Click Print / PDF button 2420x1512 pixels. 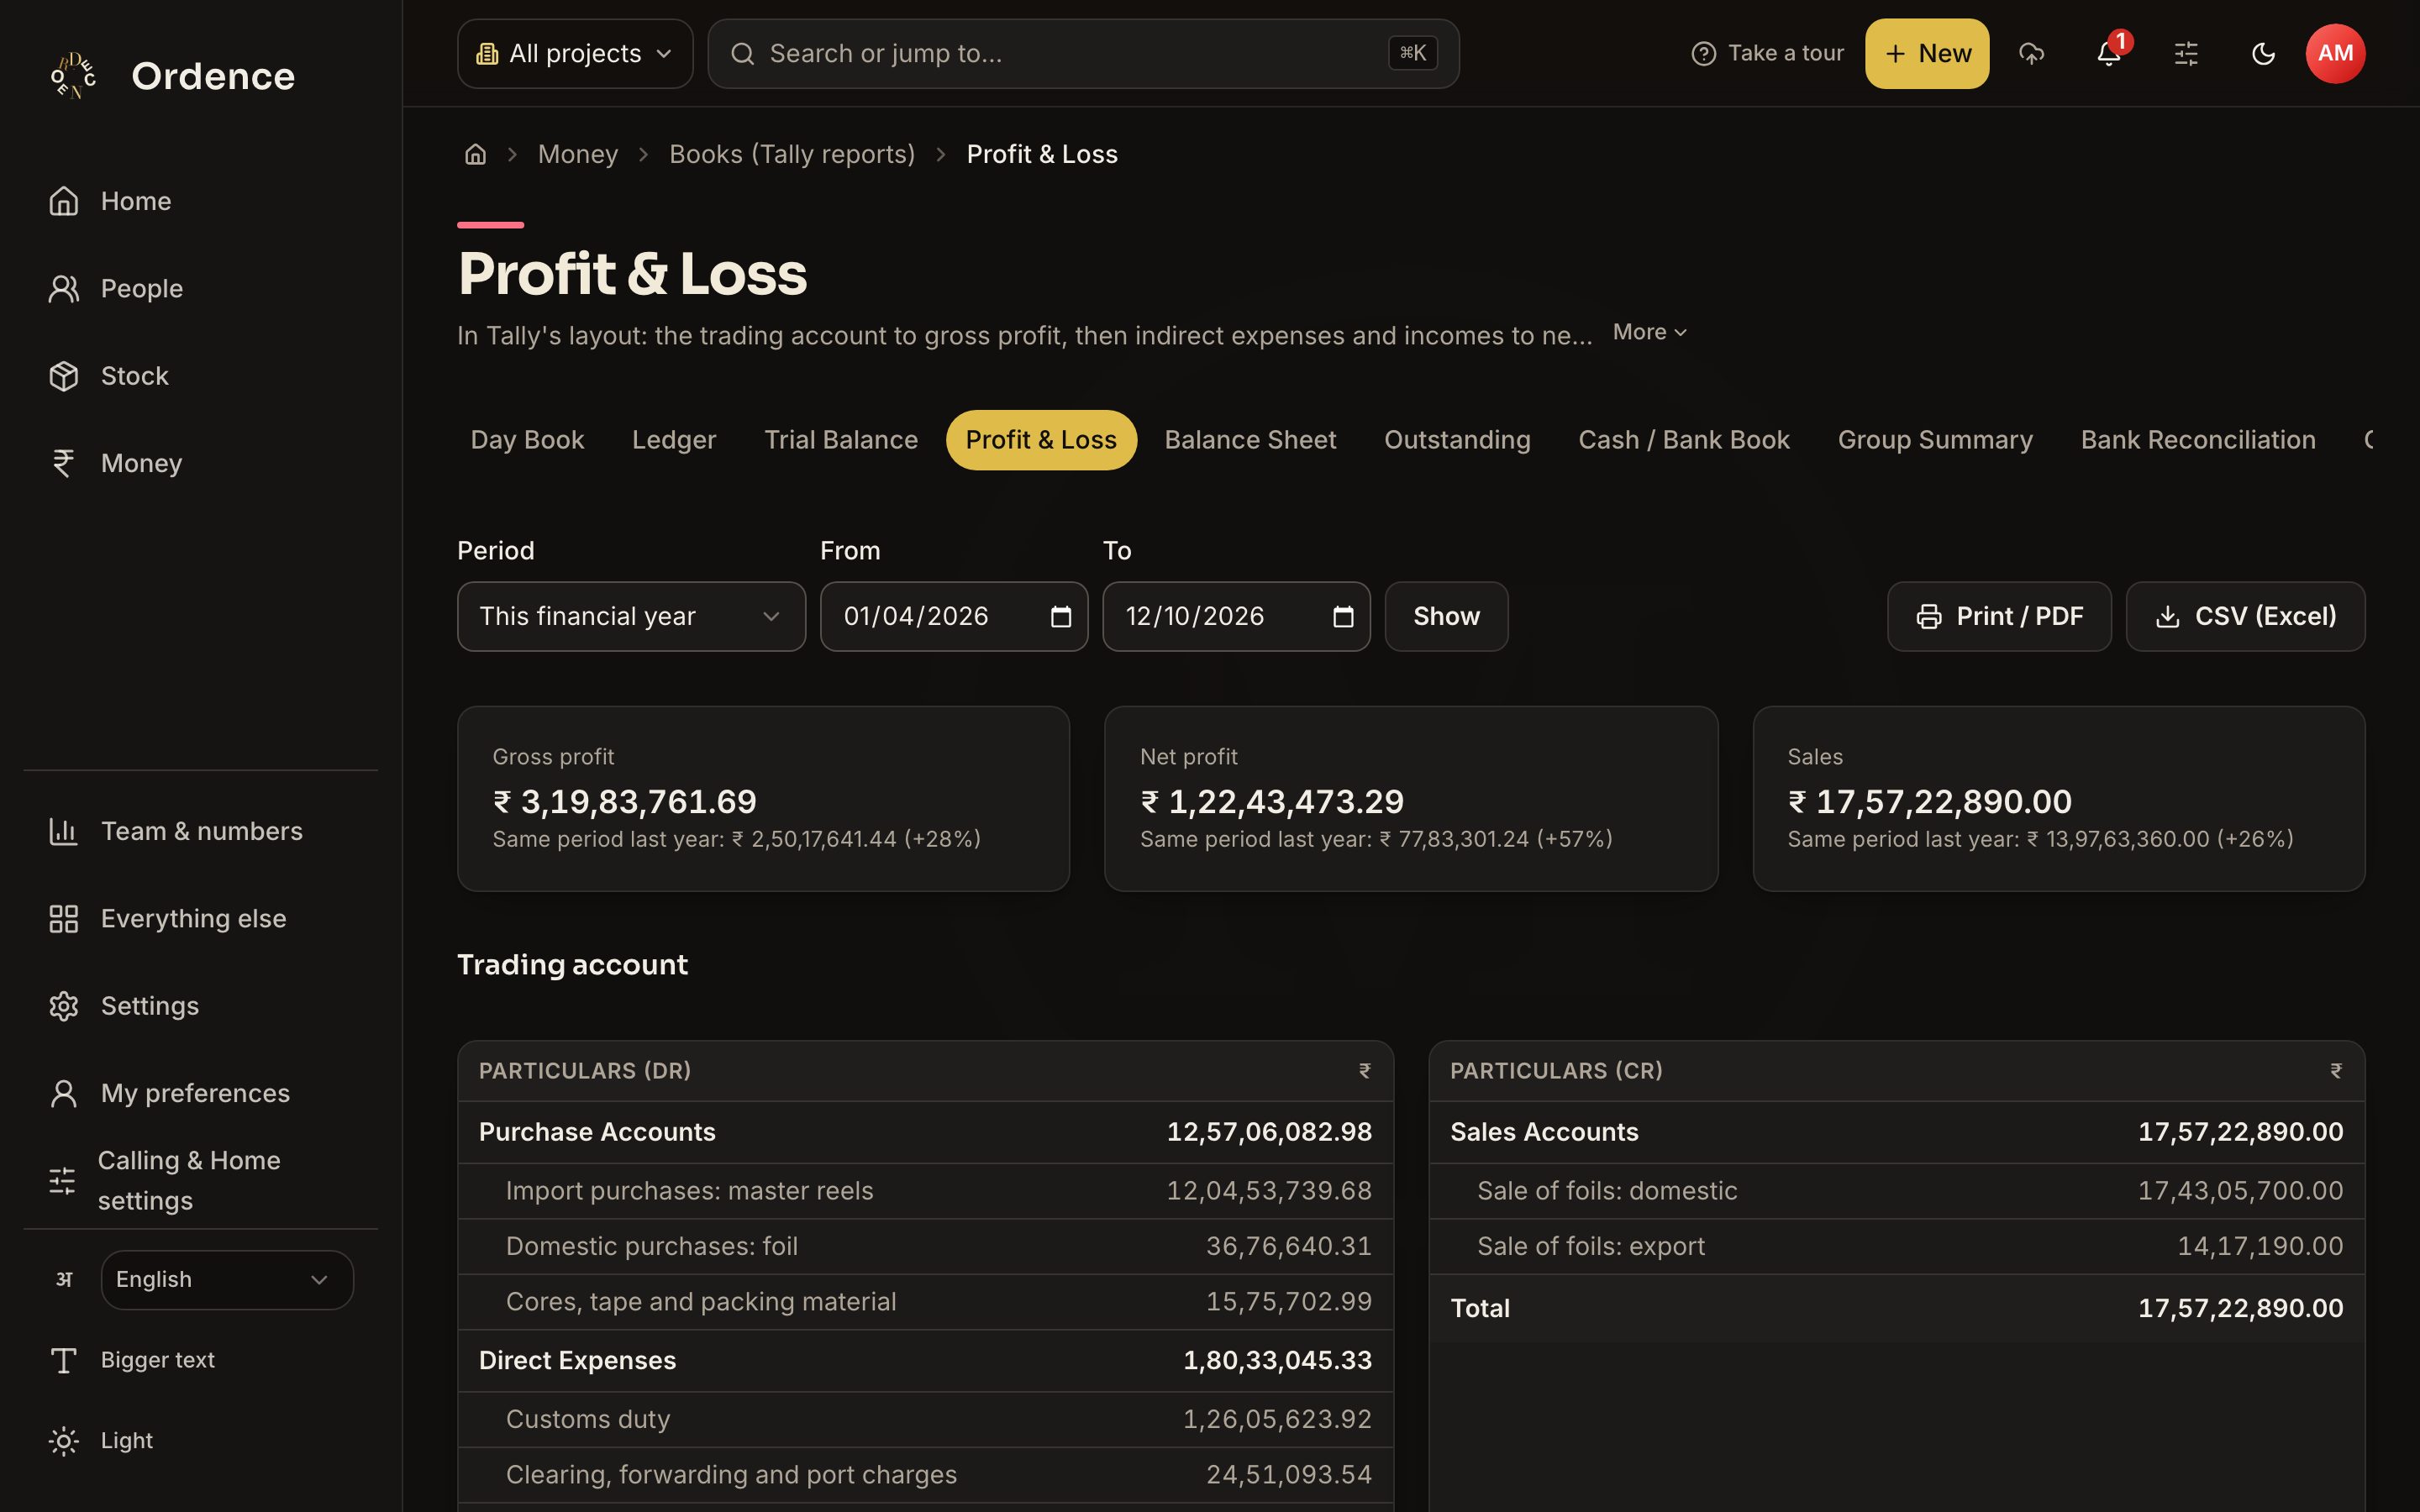click(x=1999, y=617)
